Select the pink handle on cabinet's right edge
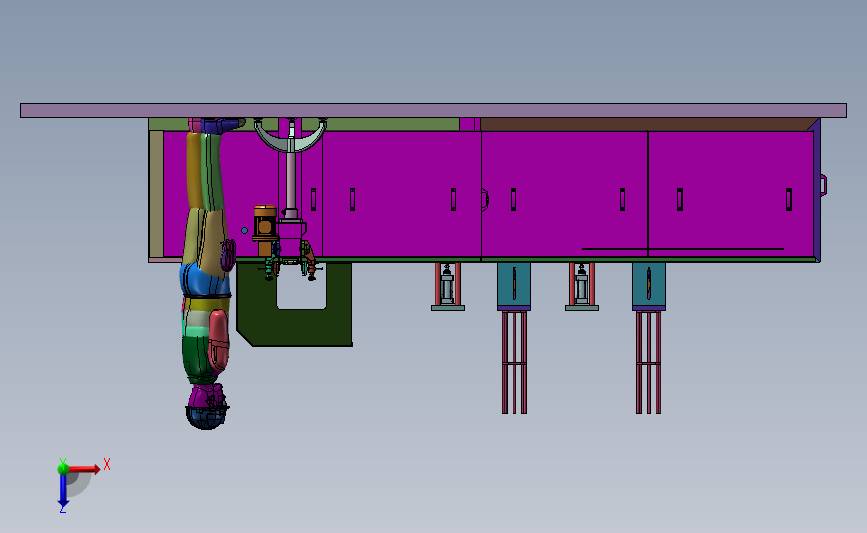This screenshot has width=867, height=533. pyautogui.click(x=823, y=185)
